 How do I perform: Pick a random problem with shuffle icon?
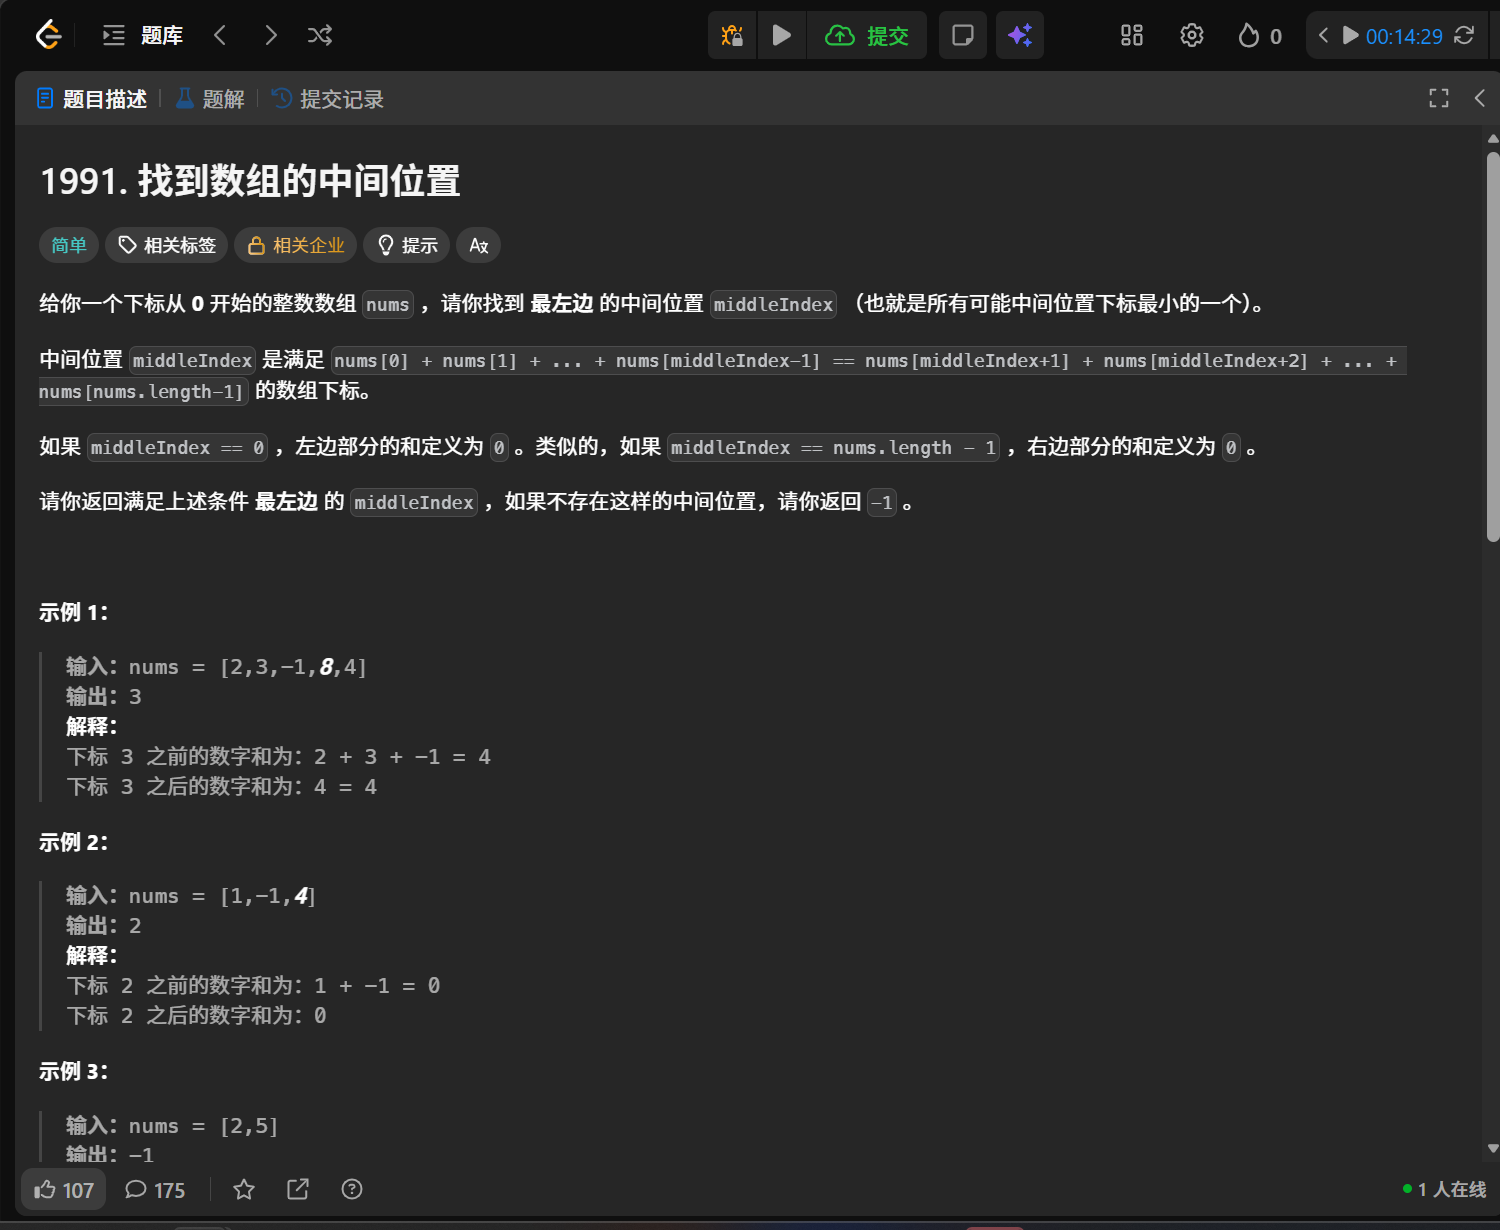(320, 36)
